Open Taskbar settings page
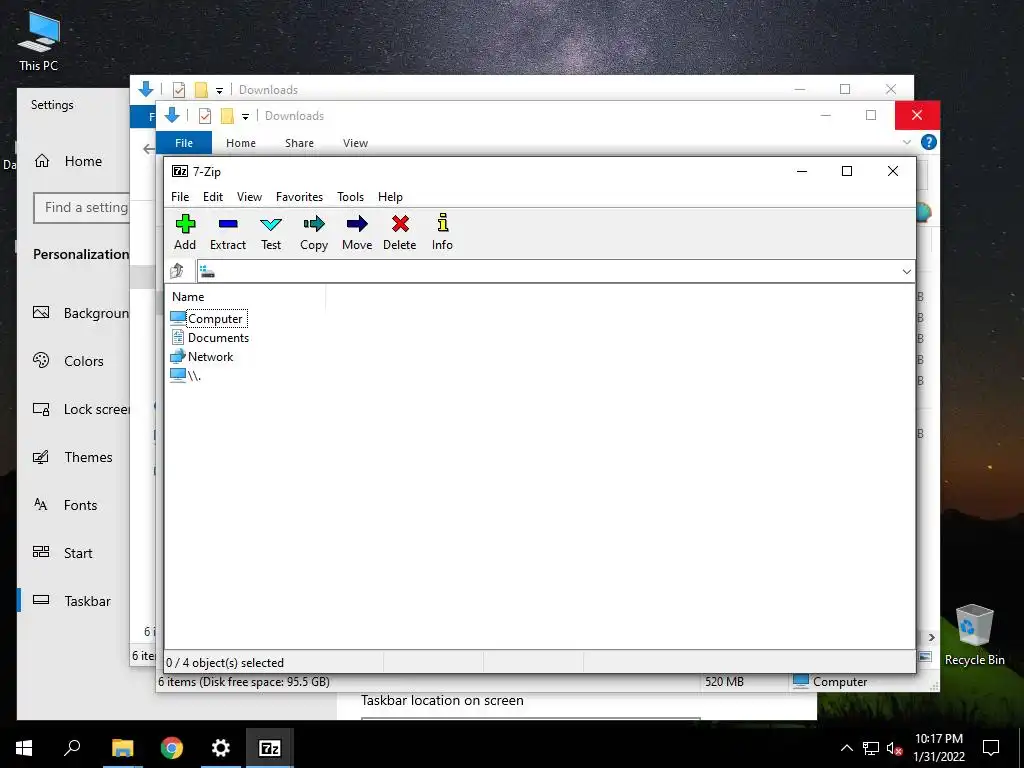 74,601
